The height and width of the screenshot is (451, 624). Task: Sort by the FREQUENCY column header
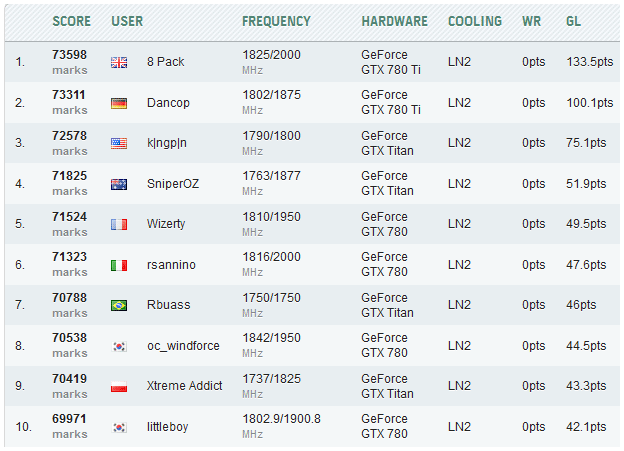pos(276,21)
